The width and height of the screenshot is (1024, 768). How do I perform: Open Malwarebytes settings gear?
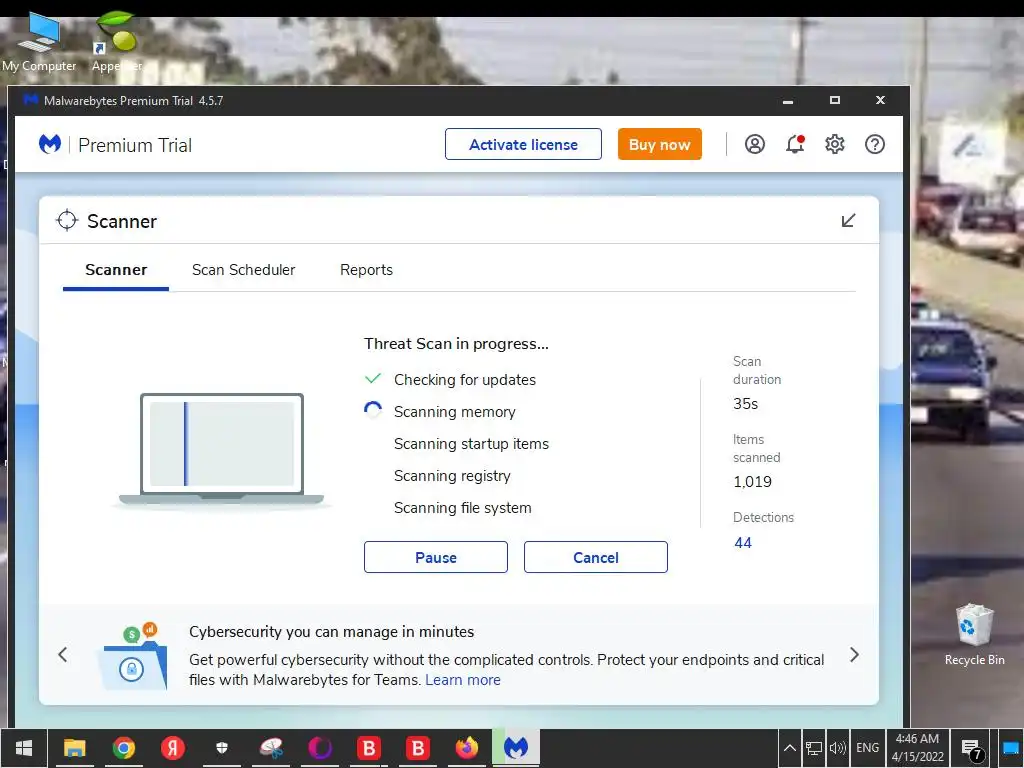pos(835,144)
